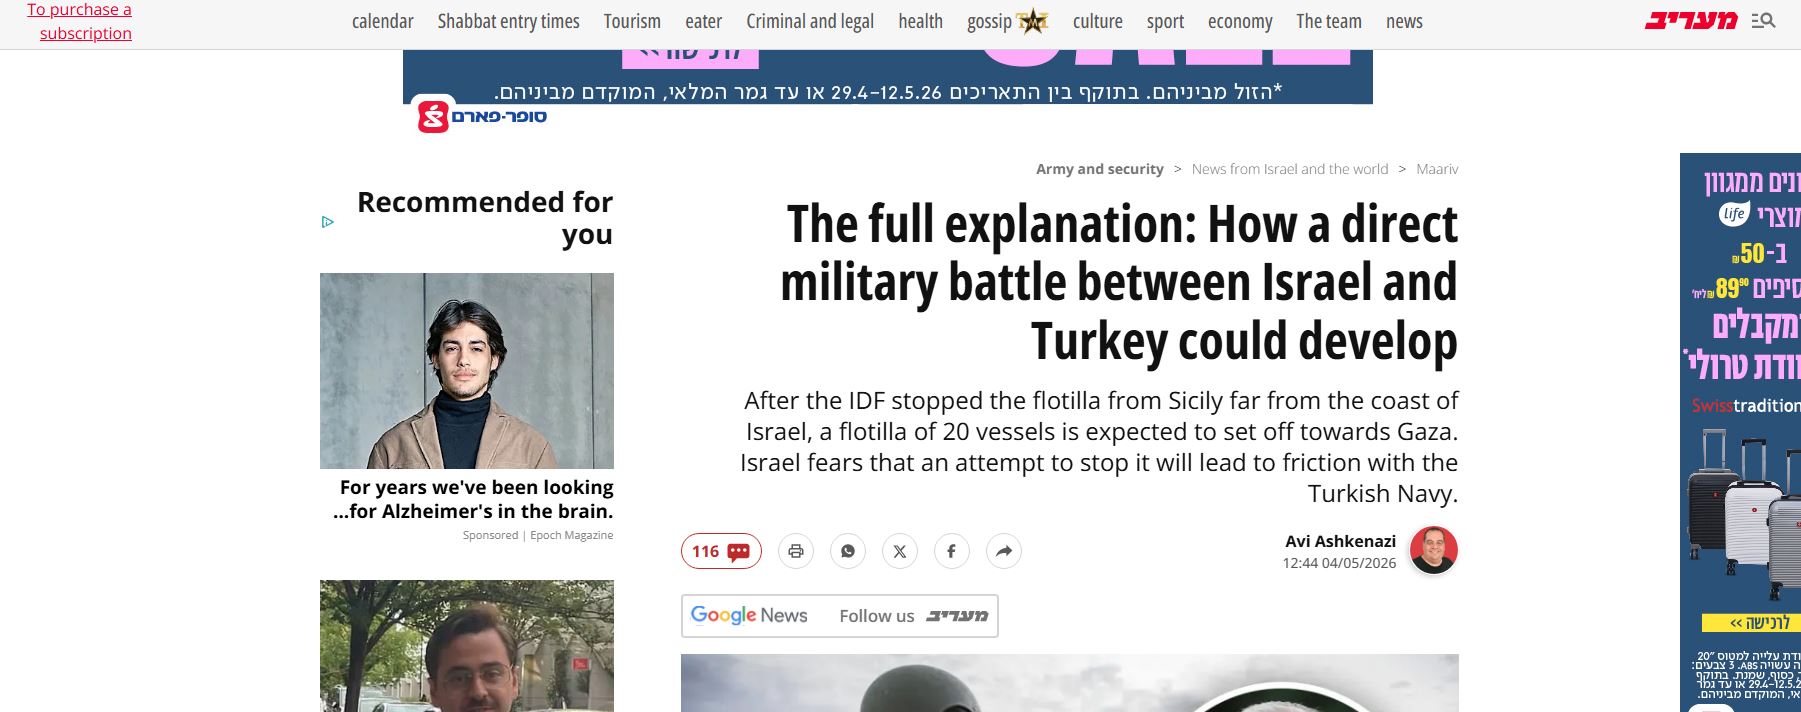Open the eater section
This screenshot has height=712, width=1801.
pos(703,21)
